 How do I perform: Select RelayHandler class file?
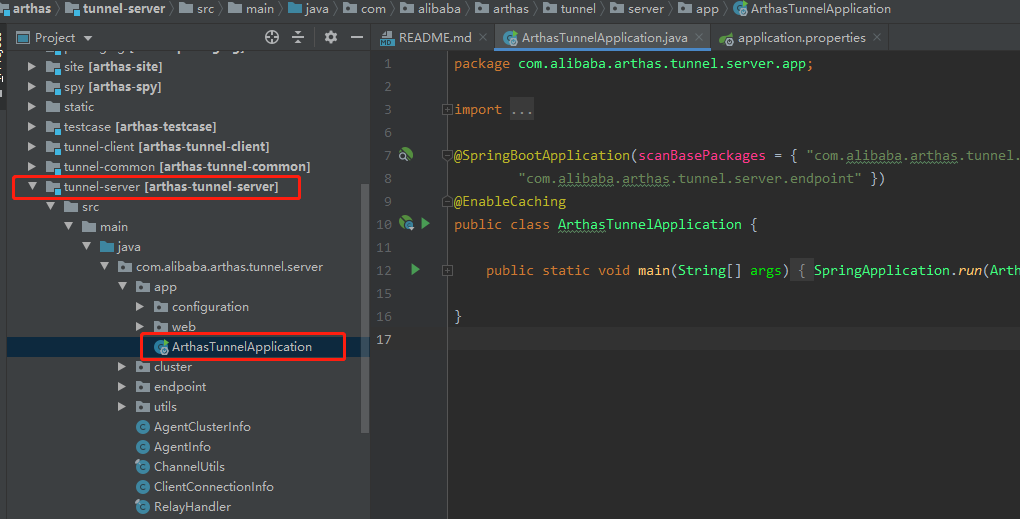[192, 507]
